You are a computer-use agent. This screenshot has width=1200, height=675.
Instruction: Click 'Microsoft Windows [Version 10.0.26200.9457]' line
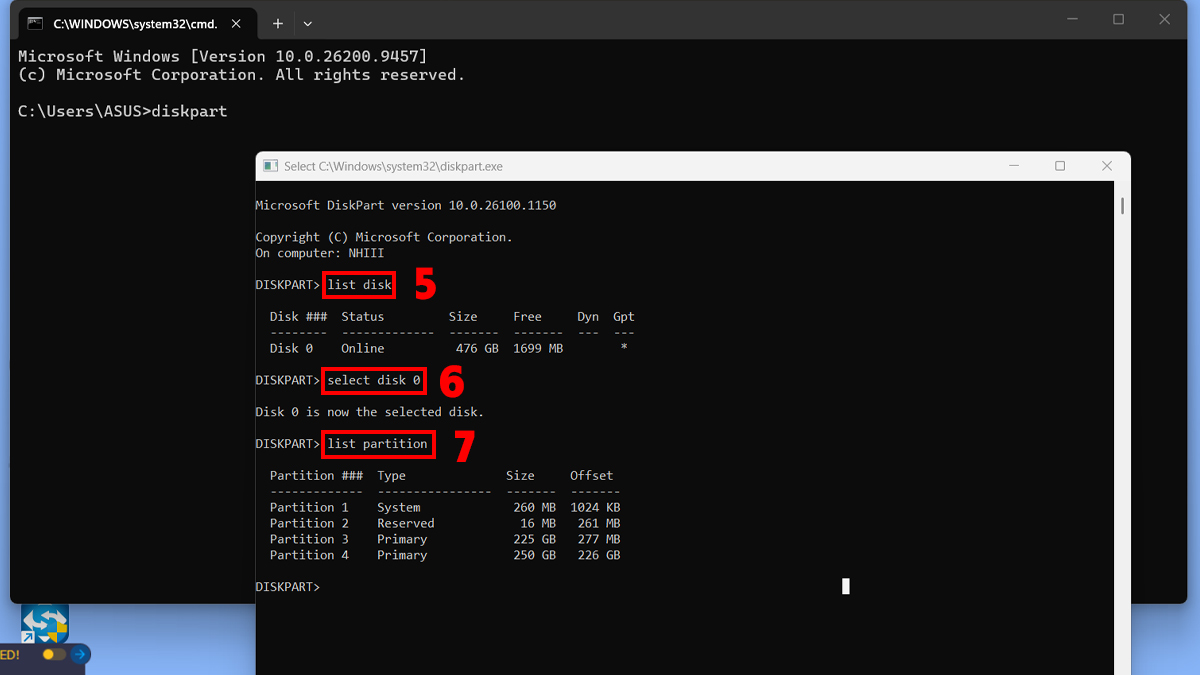click(222, 56)
